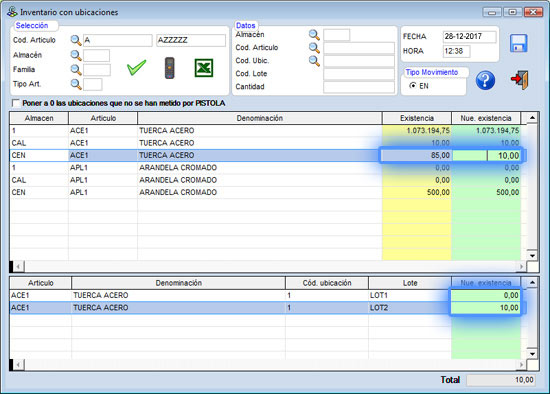
Task: Open lookup for Cod. Articulo in Selección
Action: 76,40
